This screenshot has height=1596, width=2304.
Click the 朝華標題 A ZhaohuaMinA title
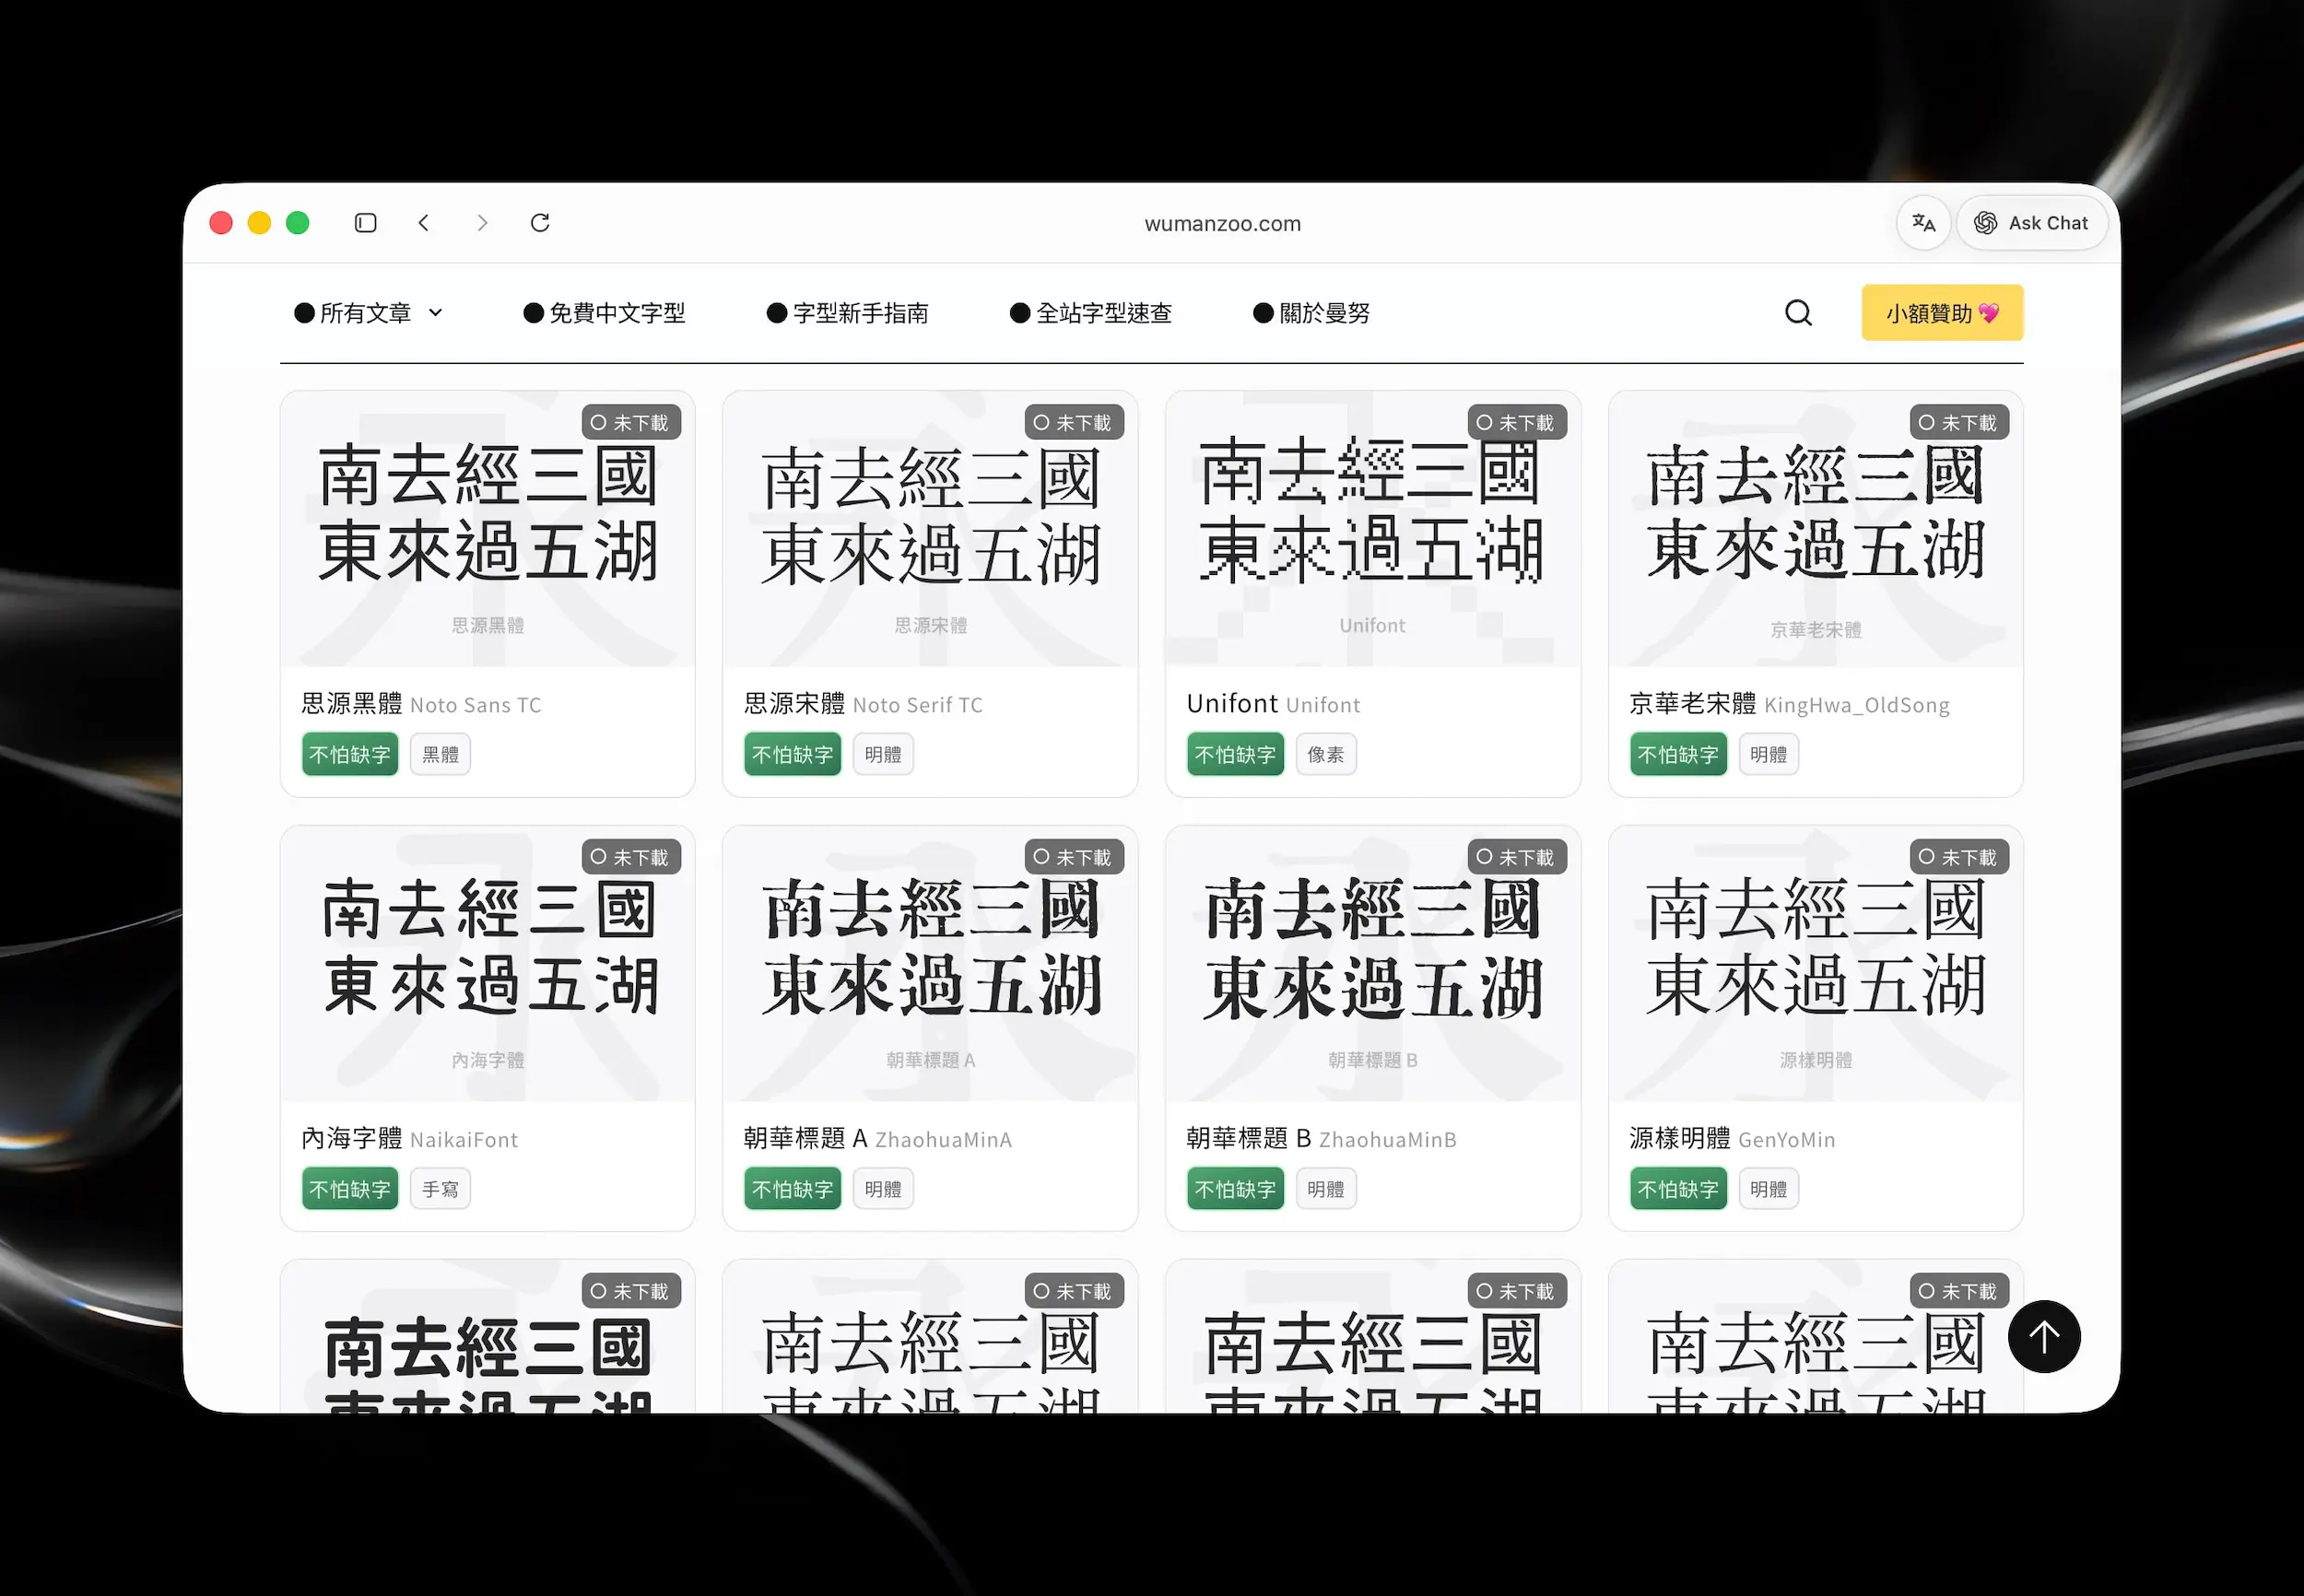(878, 1139)
